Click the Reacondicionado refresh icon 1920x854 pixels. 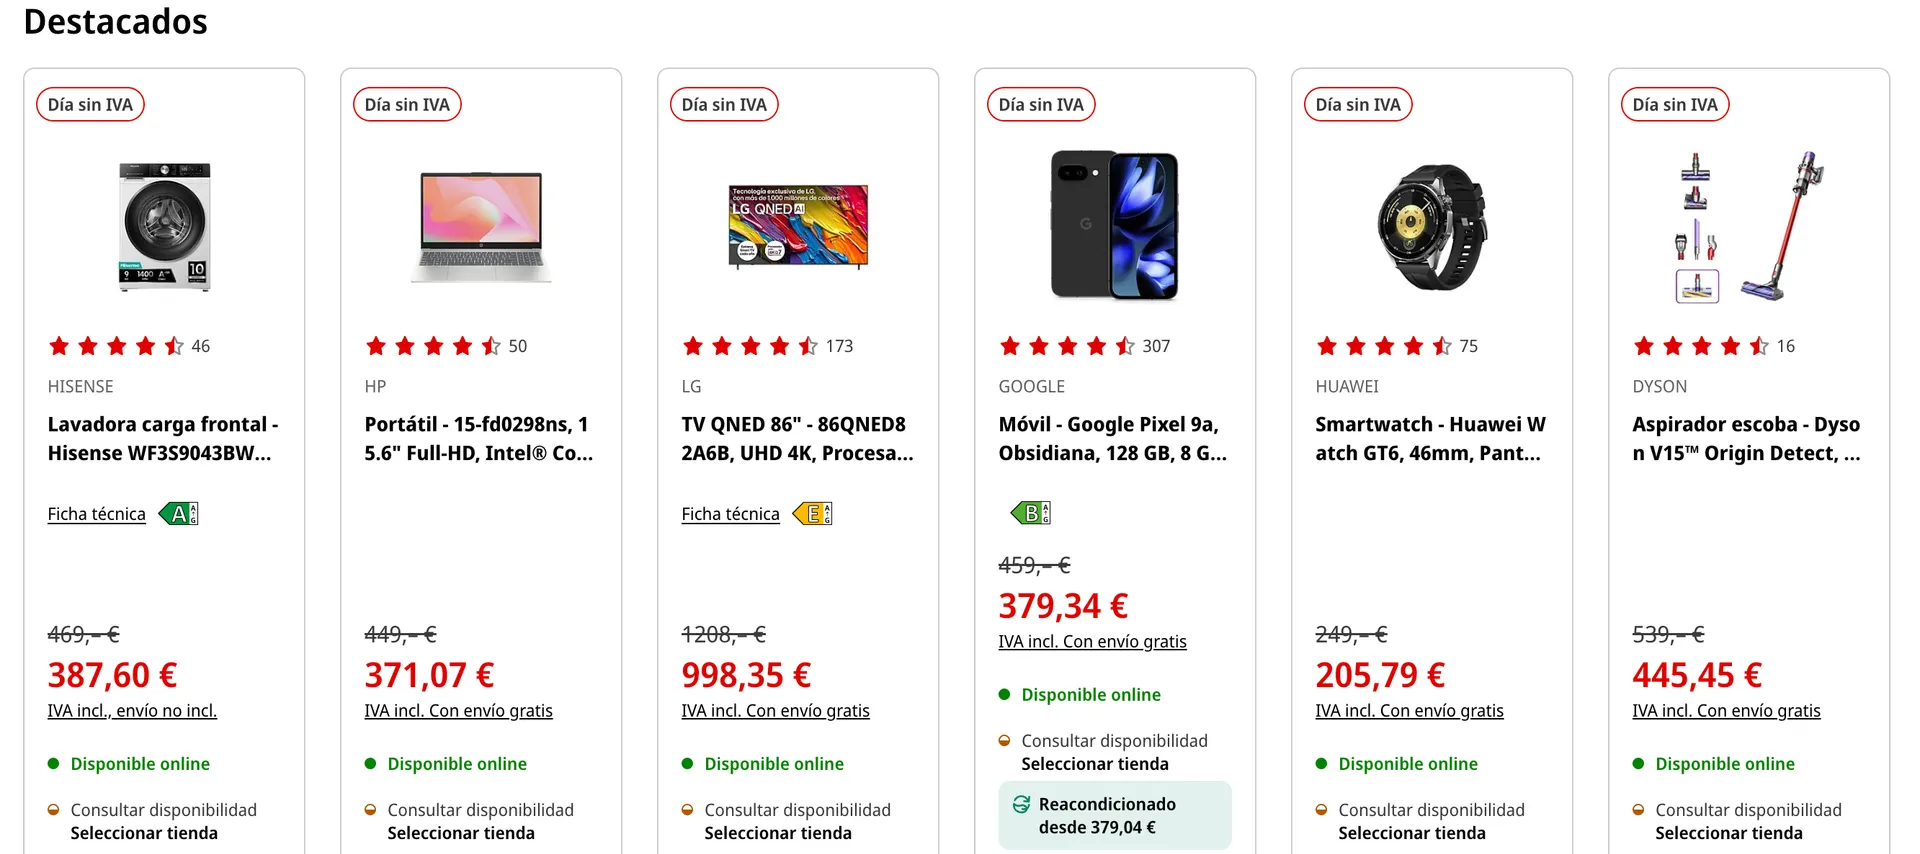(x=1021, y=804)
